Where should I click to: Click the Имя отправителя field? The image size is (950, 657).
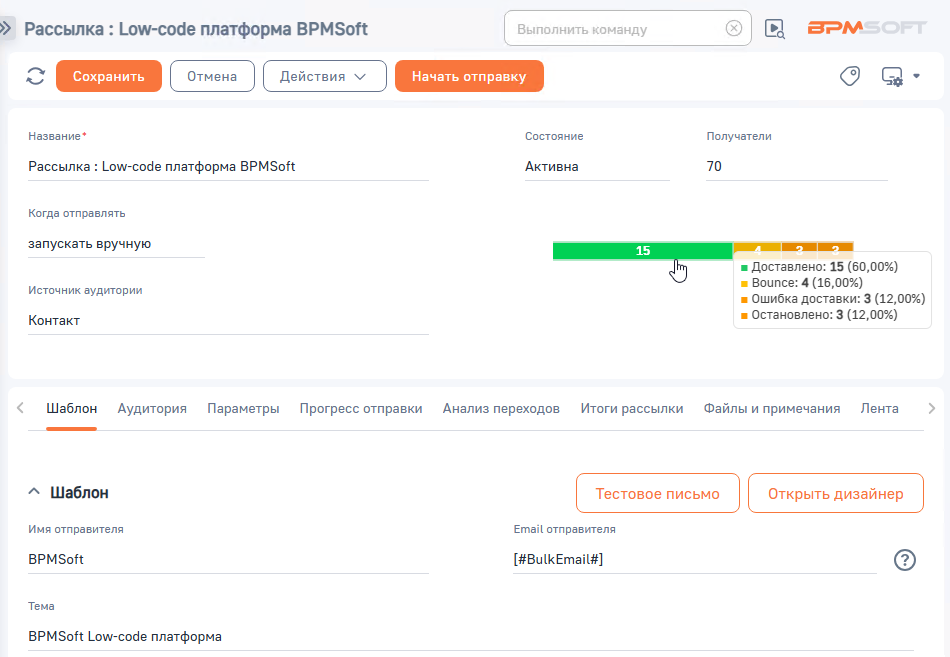(228, 559)
